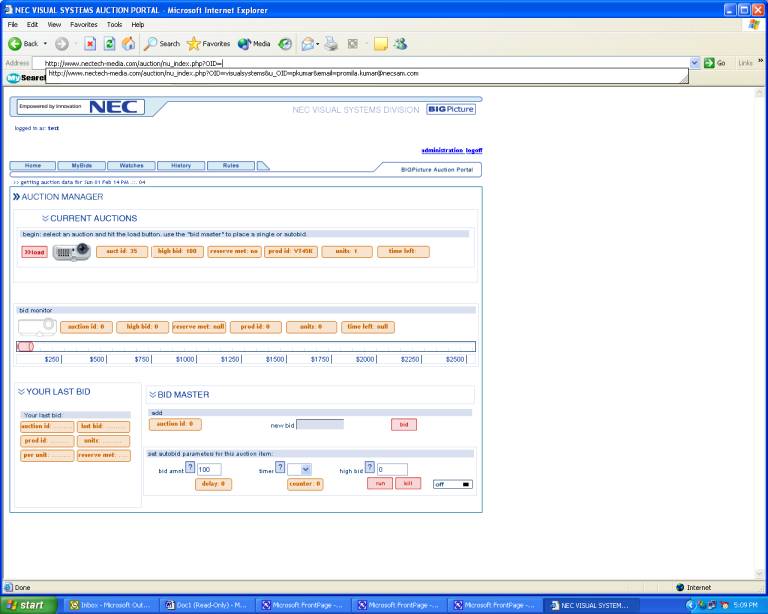This screenshot has height=614, width=768.
Task: Click the red bid monitor slider handle
Action: 25,347
